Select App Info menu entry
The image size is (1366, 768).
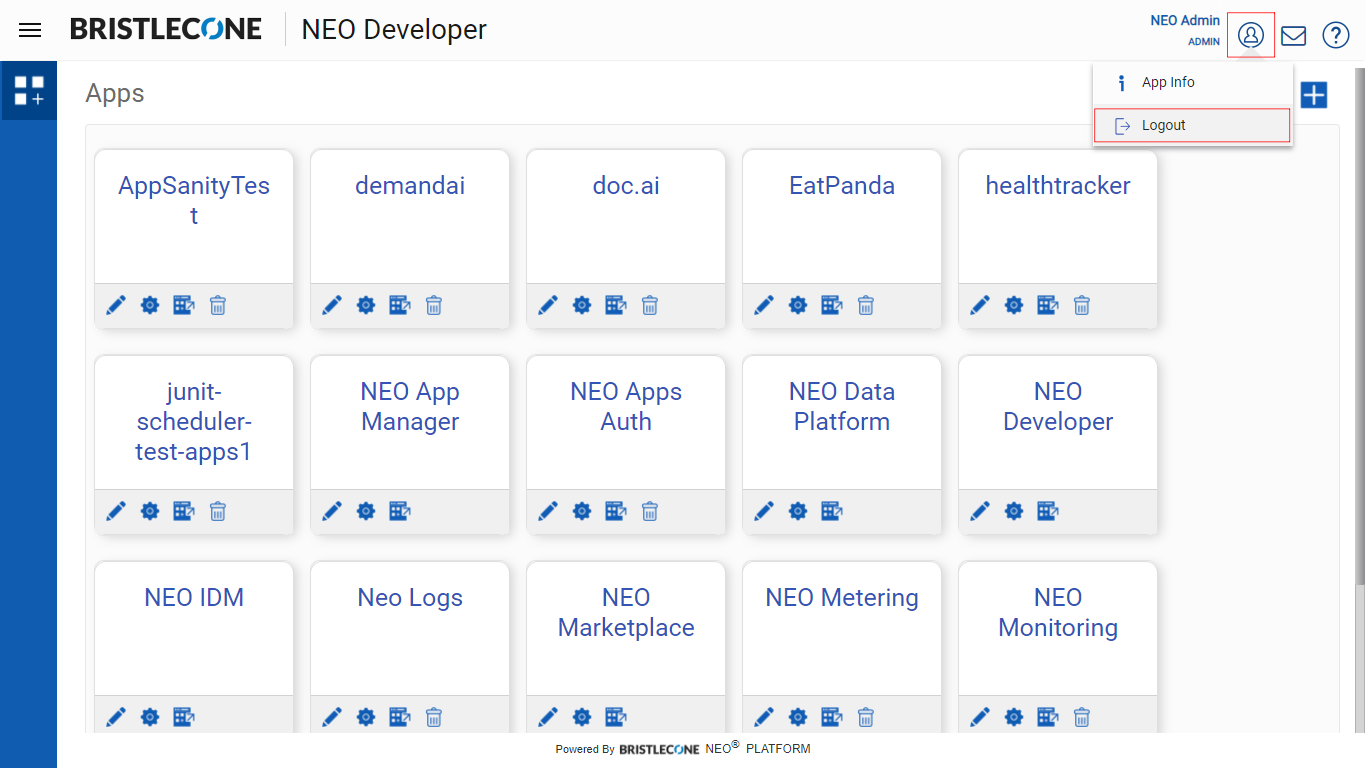tap(1193, 83)
